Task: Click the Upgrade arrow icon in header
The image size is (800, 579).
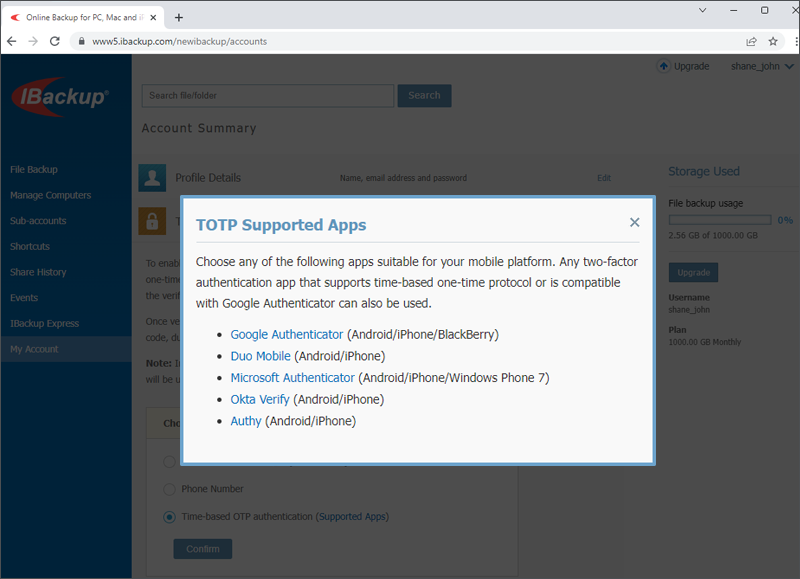Action: point(664,66)
